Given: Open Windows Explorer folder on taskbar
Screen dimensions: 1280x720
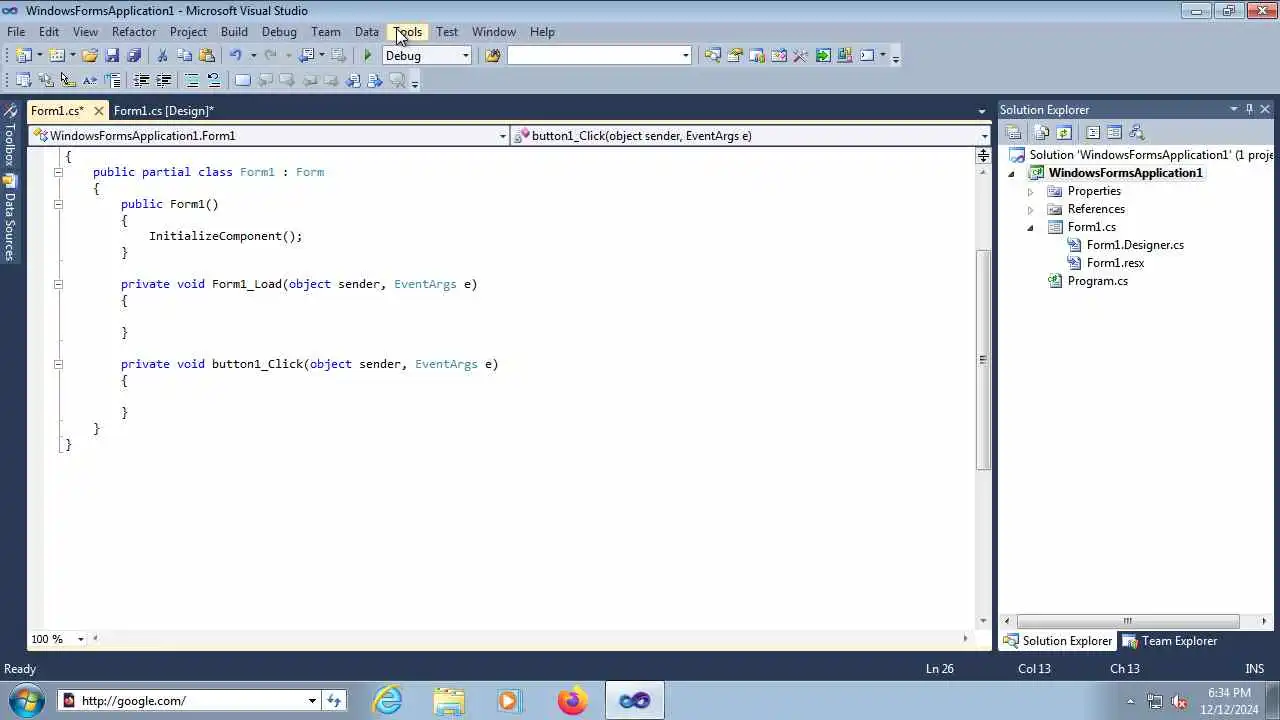Looking at the screenshot, I should pyautogui.click(x=449, y=701).
